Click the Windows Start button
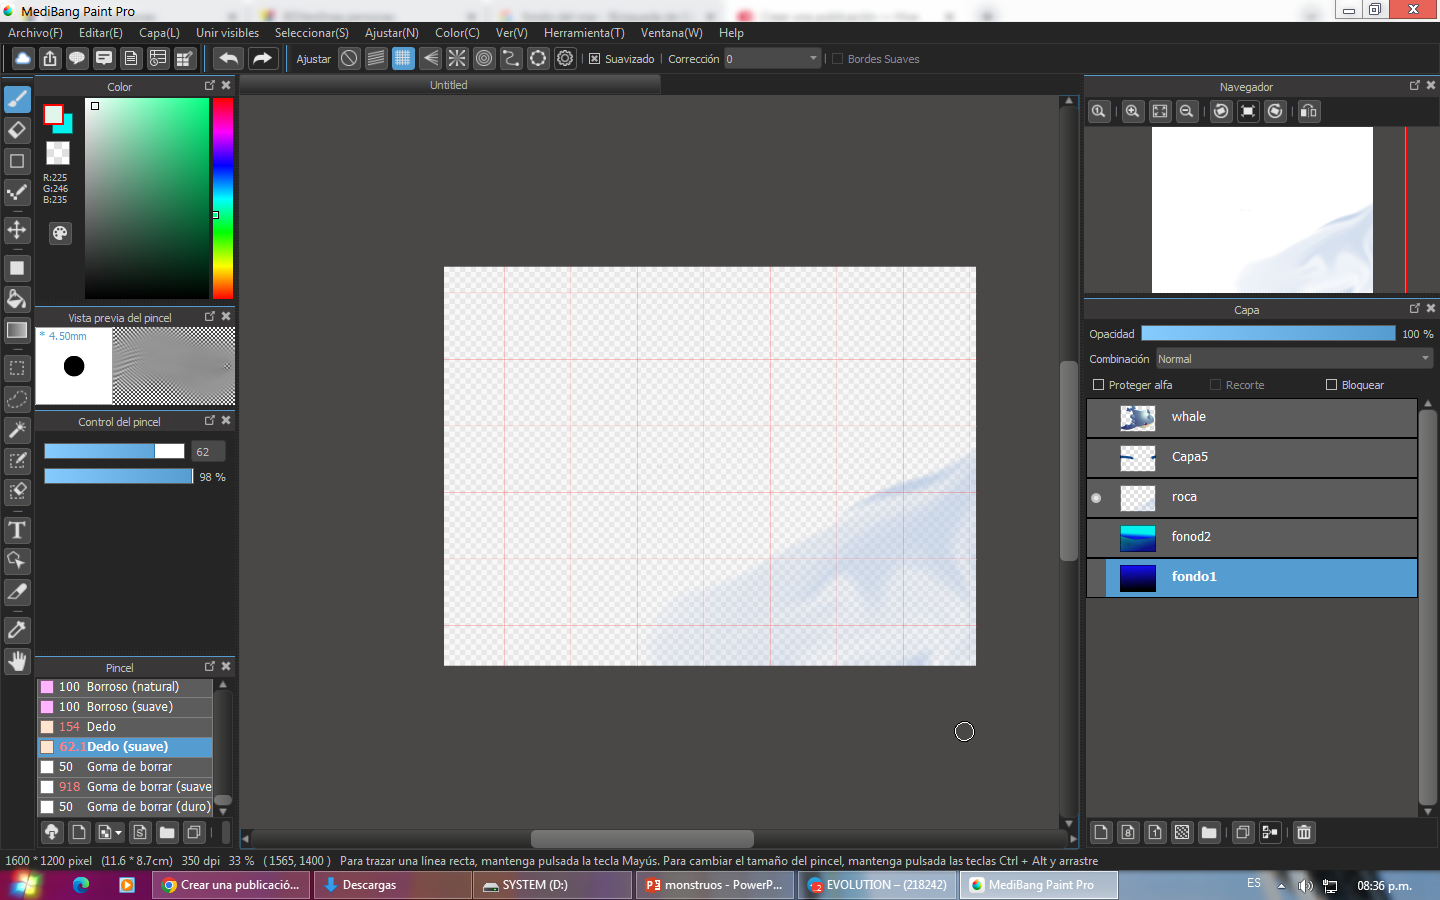 (27, 885)
